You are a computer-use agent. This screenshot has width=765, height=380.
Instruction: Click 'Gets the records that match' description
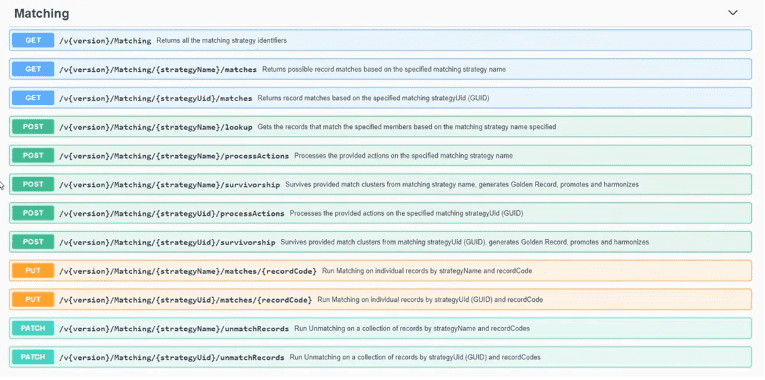pos(407,127)
